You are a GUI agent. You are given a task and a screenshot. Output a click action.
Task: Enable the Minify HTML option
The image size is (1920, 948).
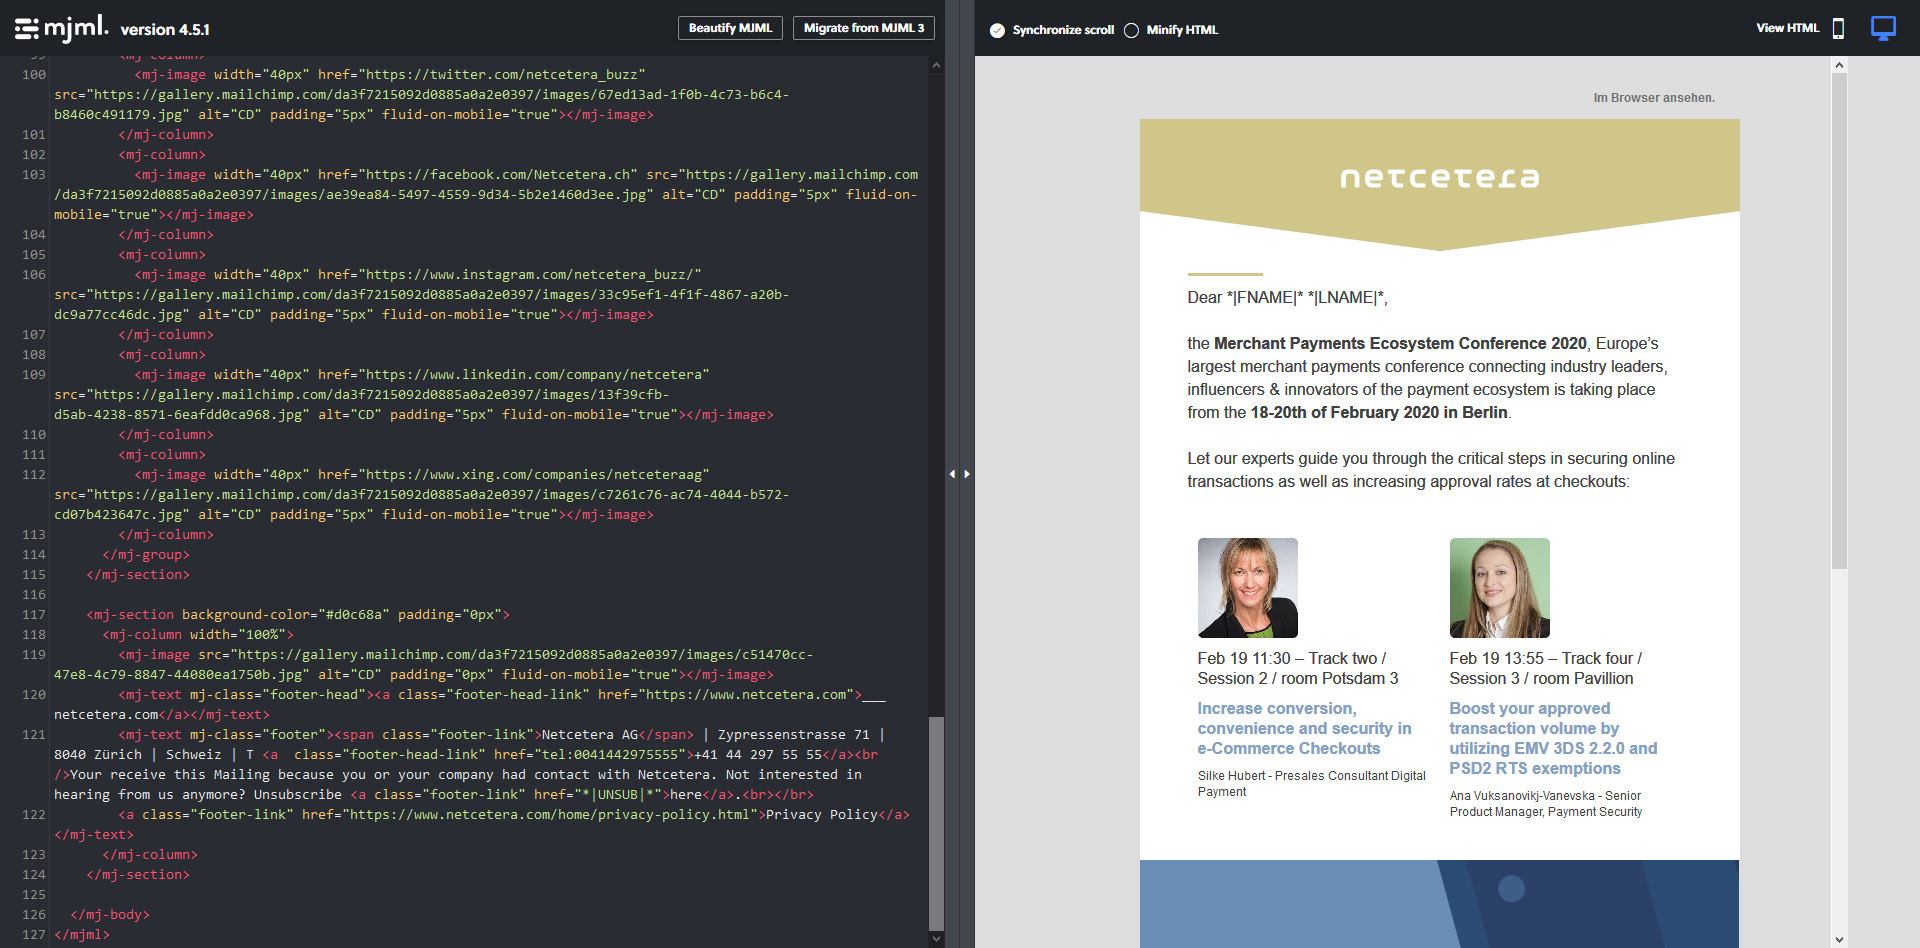pyautogui.click(x=1131, y=30)
